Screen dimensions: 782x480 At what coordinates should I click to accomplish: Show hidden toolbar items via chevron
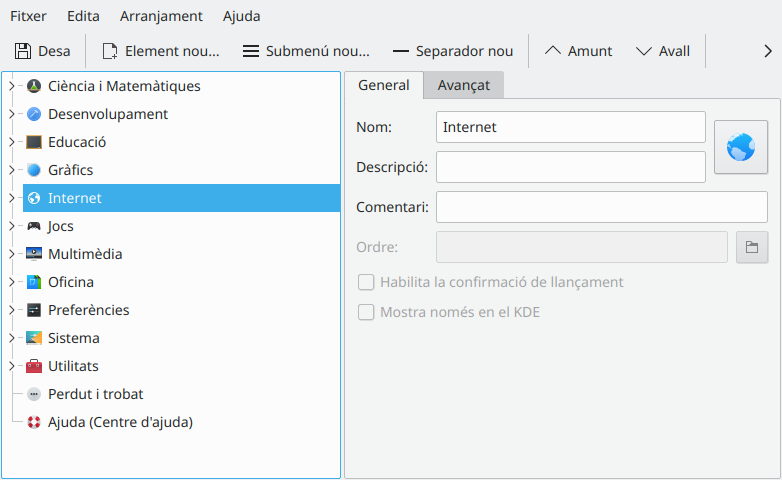(x=767, y=51)
